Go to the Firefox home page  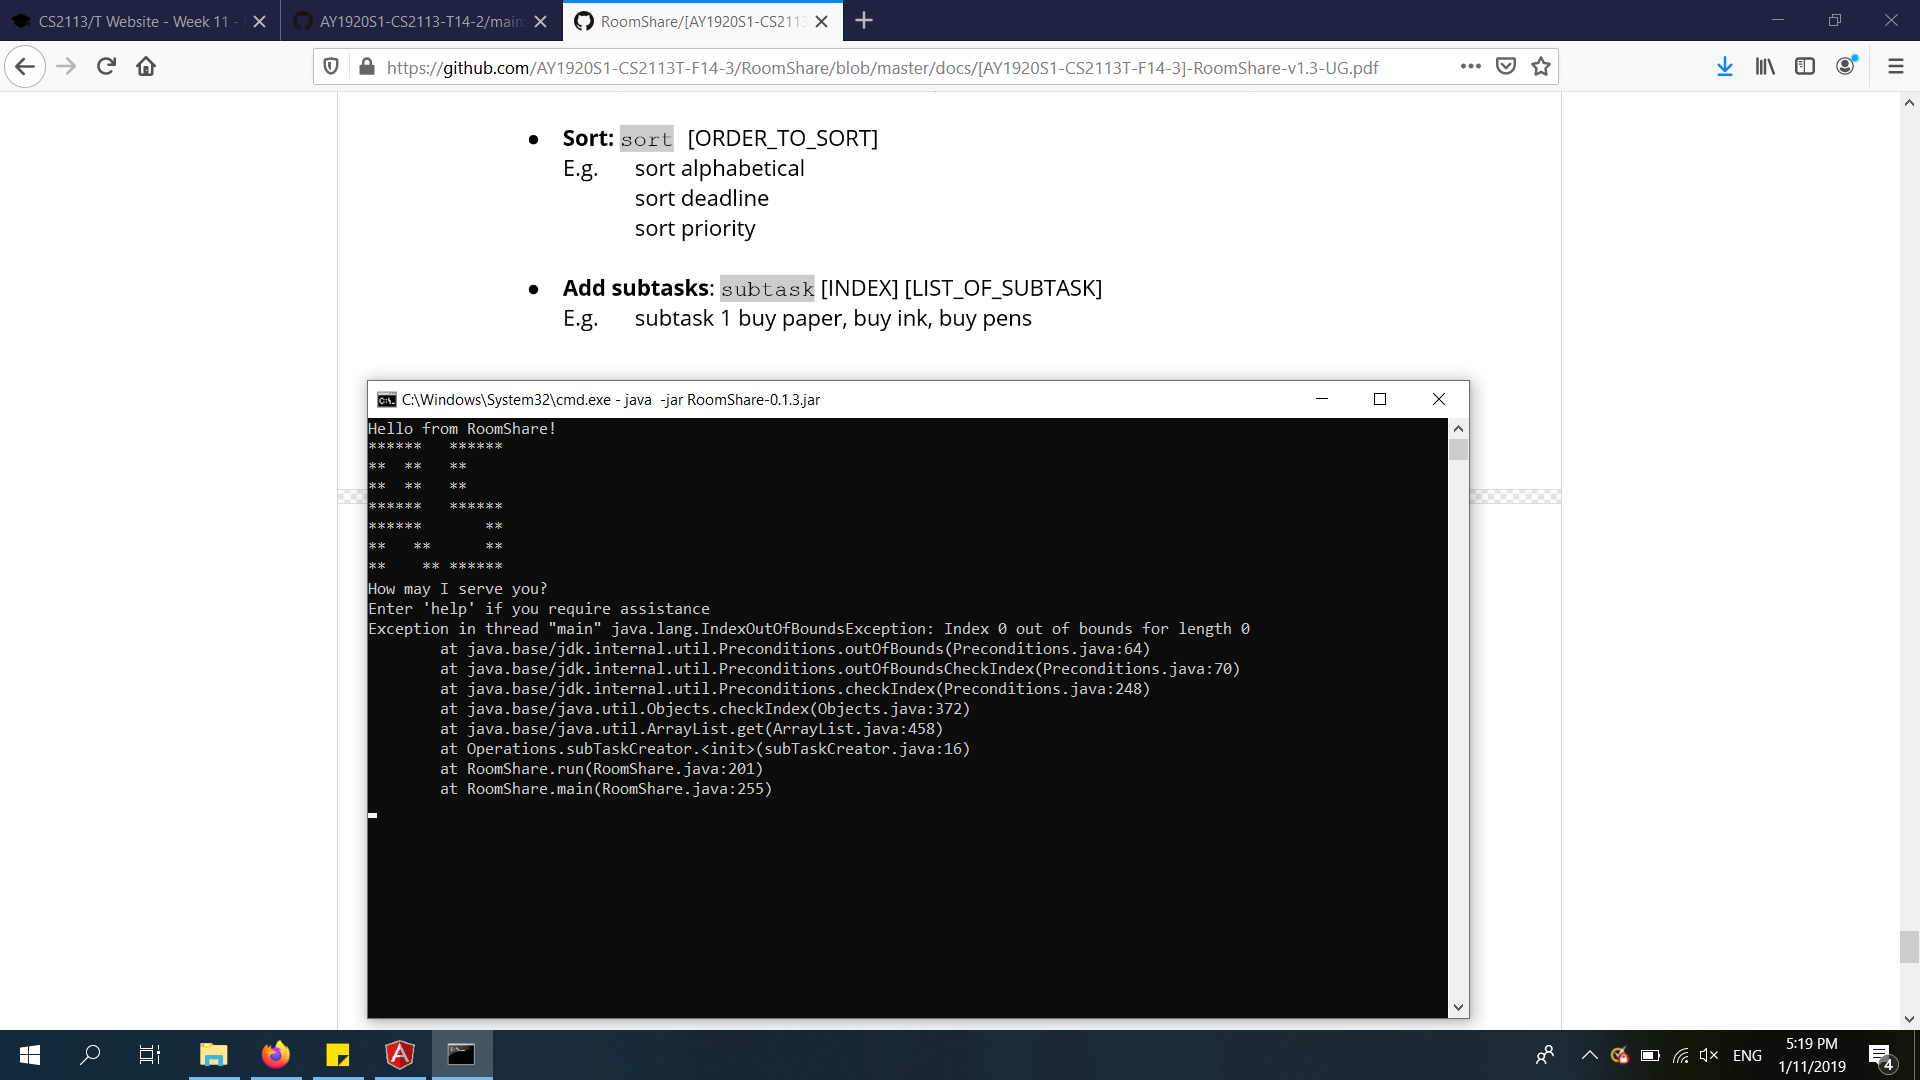(x=146, y=67)
